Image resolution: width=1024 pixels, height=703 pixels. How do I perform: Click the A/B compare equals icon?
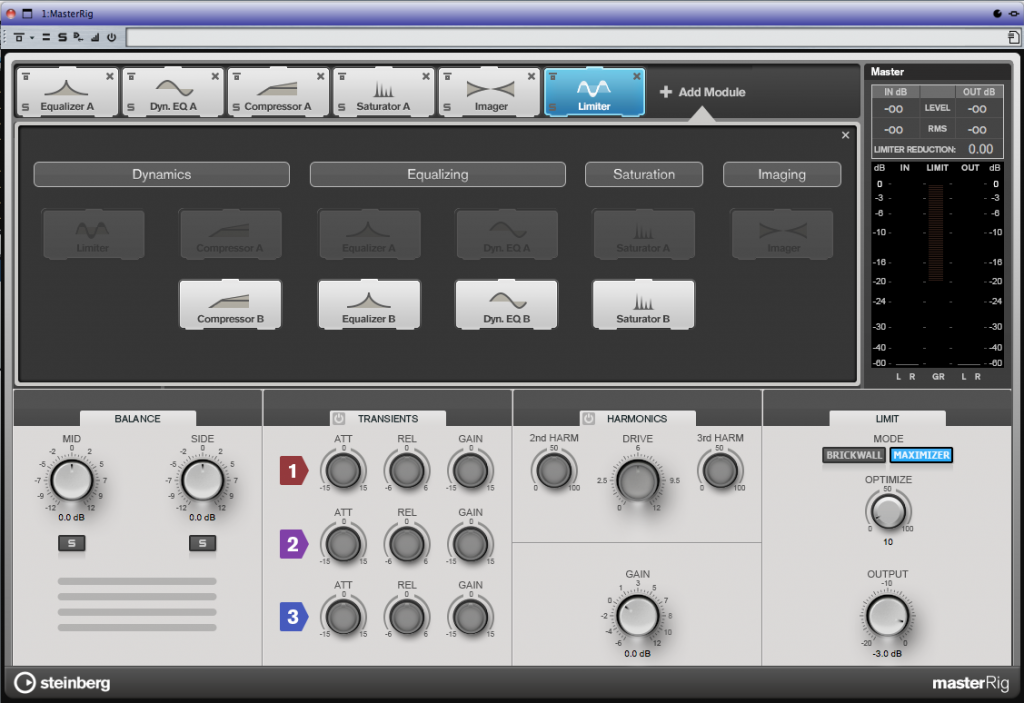click(x=46, y=37)
